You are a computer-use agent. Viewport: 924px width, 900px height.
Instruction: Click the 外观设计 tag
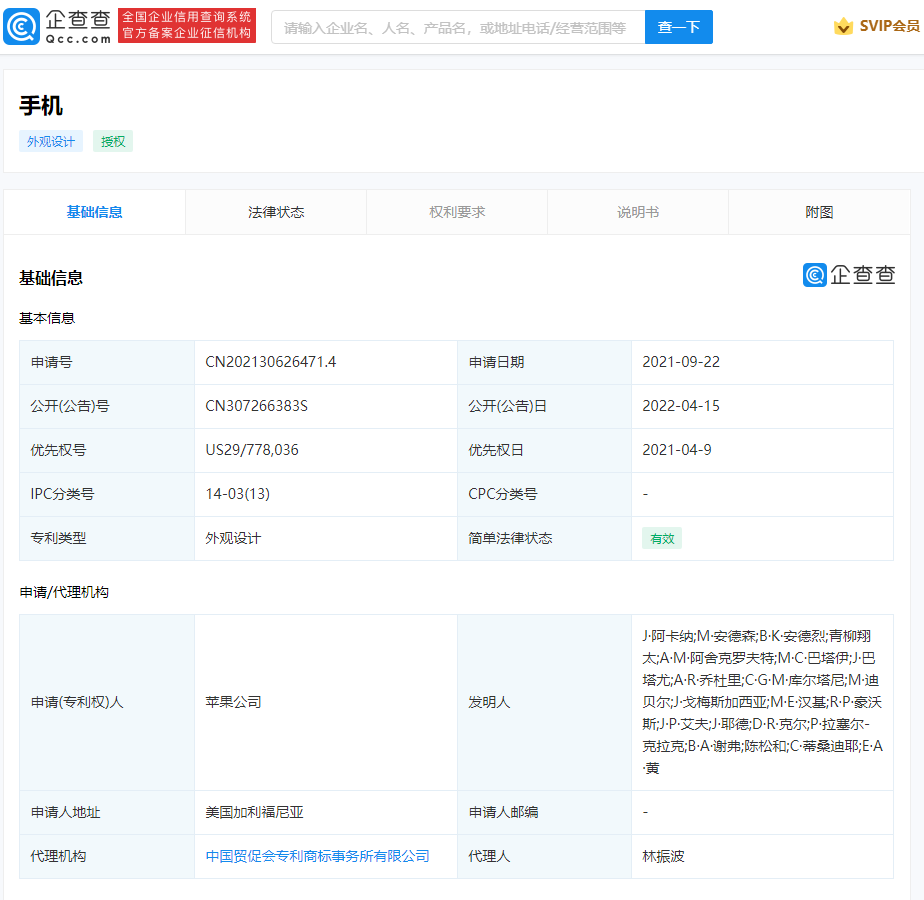pyautogui.click(x=51, y=141)
